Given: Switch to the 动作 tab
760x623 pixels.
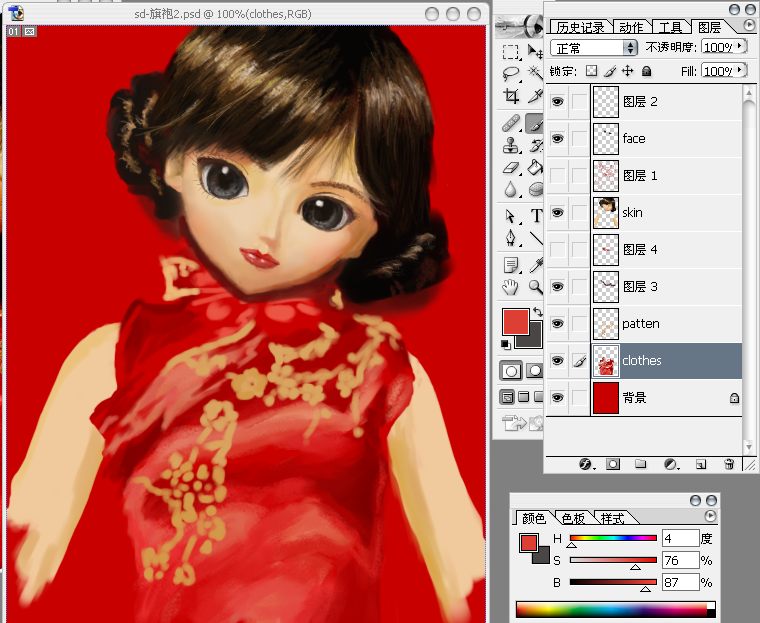Looking at the screenshot, I should pos(631,28).
